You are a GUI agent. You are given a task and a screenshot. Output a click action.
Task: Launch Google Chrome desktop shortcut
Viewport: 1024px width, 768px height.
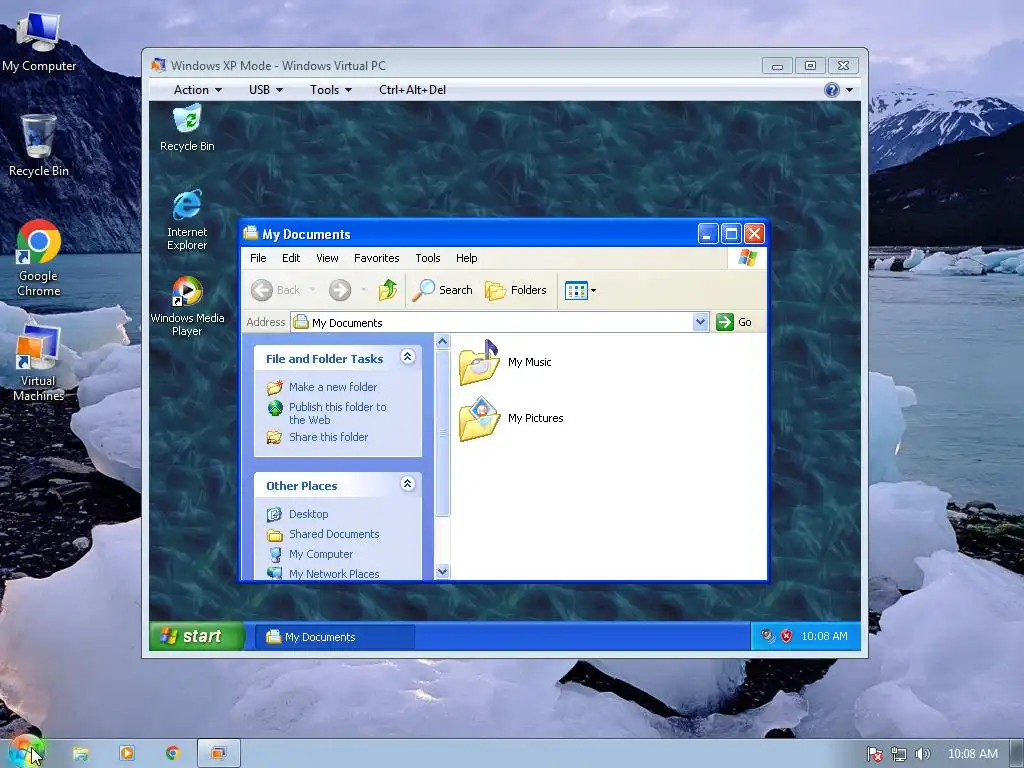click(x=39, y=258)
